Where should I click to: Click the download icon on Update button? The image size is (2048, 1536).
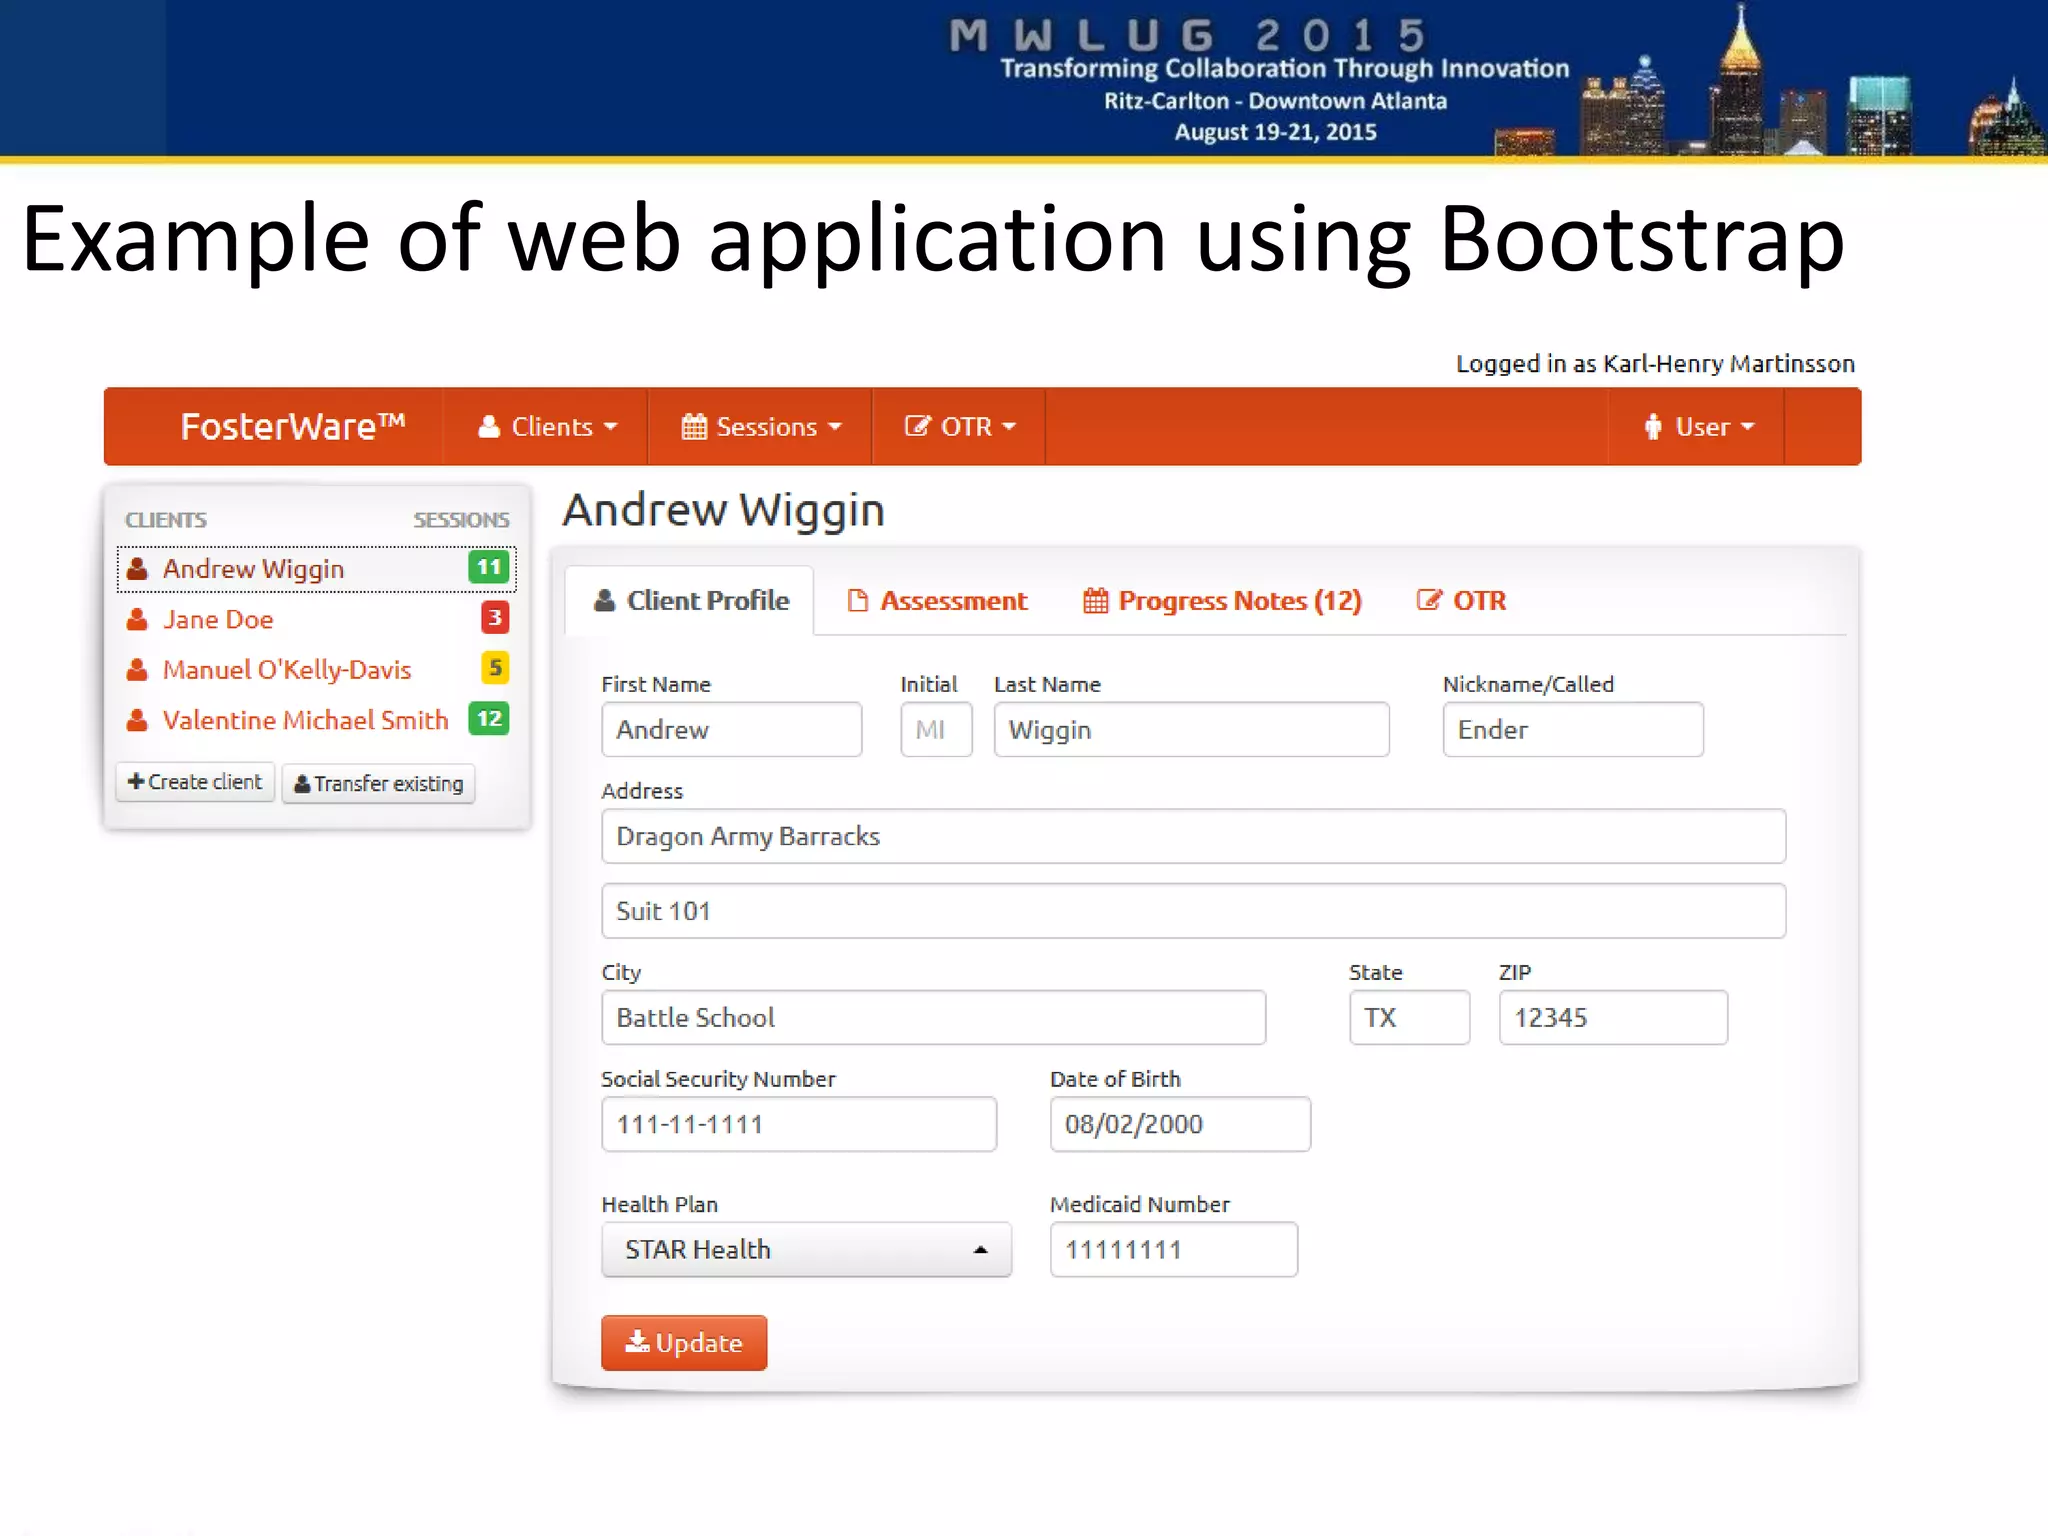pyautogui.click(x=637, y=1341)
